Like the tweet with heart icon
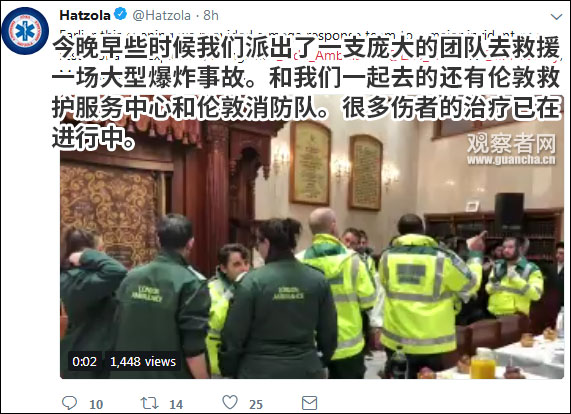The height and width of the screenshot is (414, 571). point(230,402)
